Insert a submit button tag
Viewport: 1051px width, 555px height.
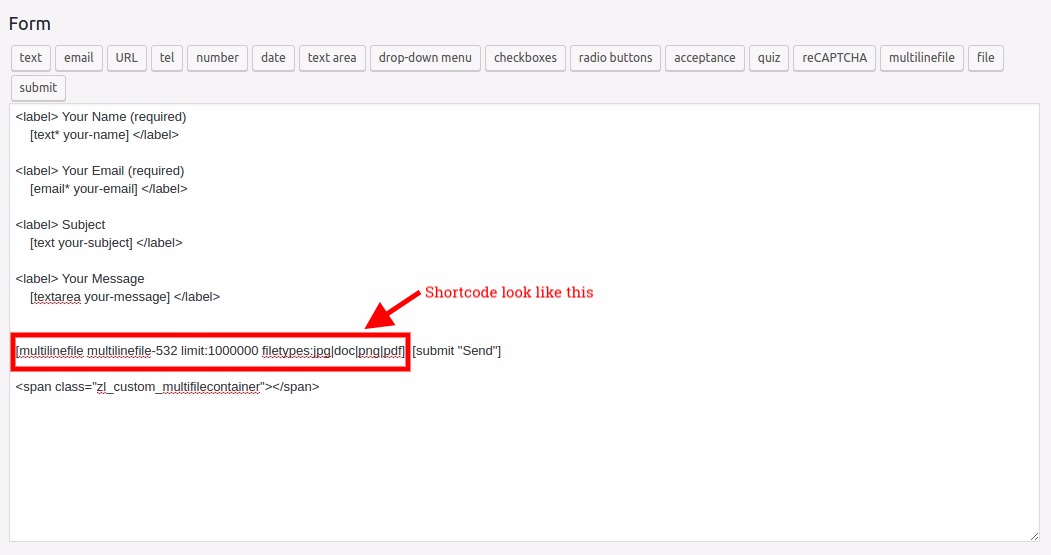coord(38,88)
